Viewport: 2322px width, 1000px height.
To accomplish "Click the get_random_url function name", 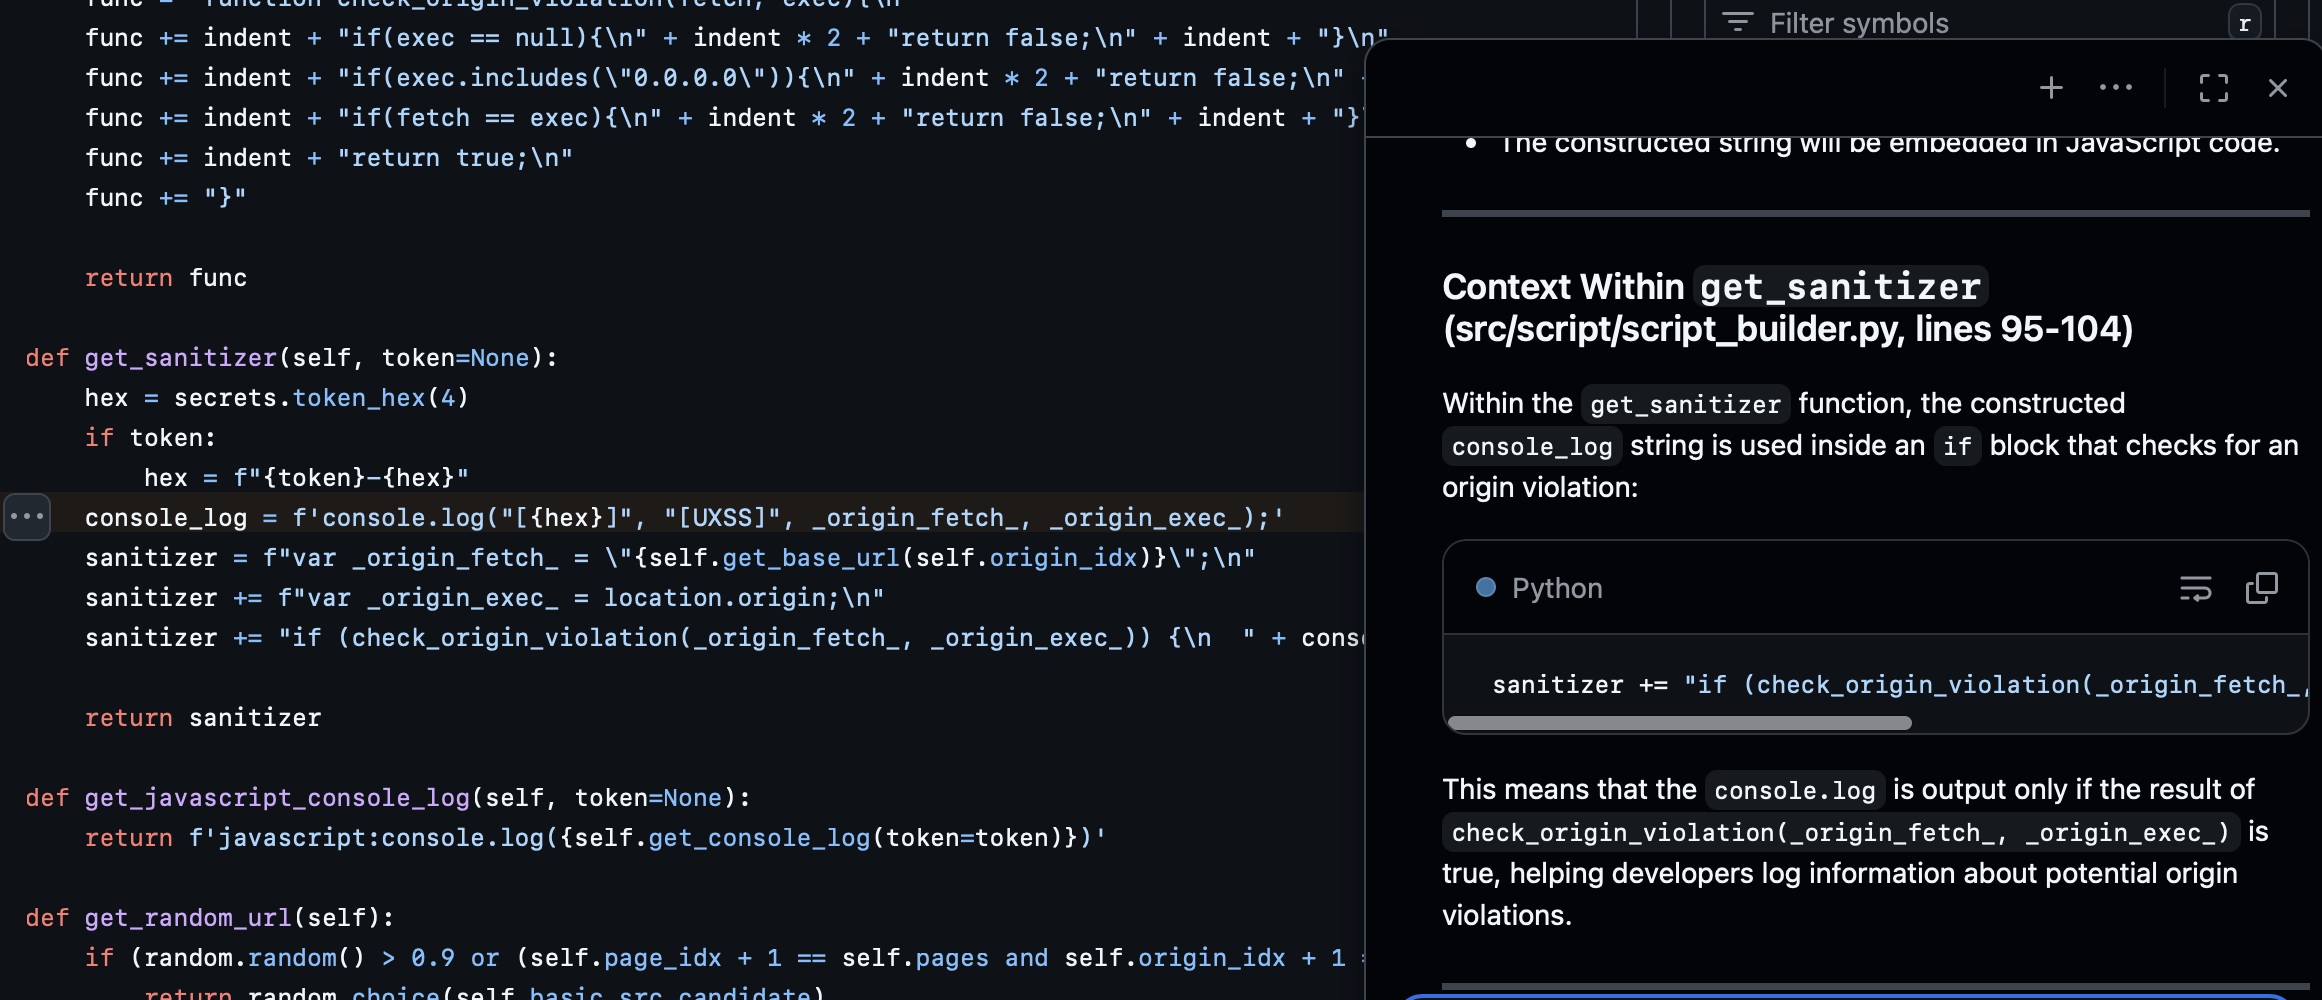I will 189,918.
